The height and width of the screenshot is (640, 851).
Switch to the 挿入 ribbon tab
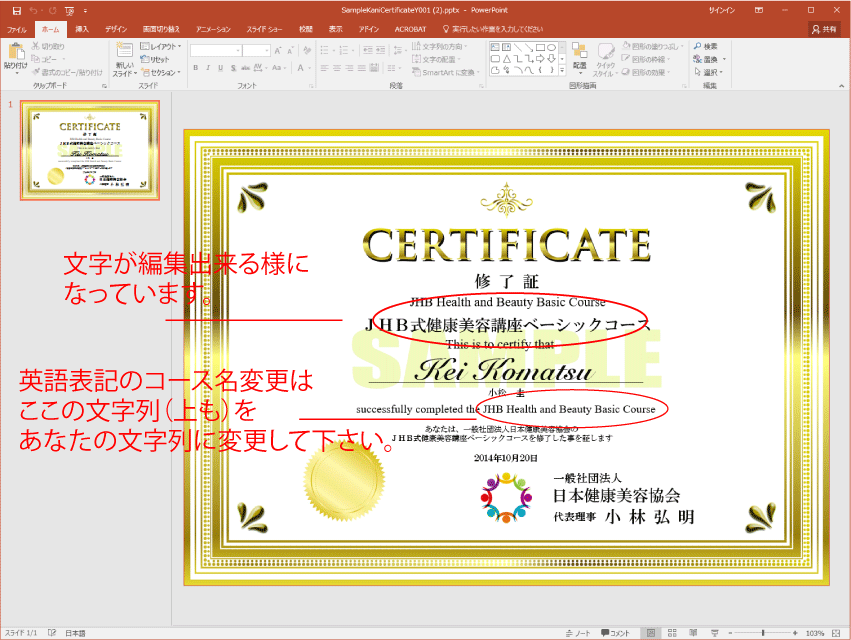coord(82,29)
